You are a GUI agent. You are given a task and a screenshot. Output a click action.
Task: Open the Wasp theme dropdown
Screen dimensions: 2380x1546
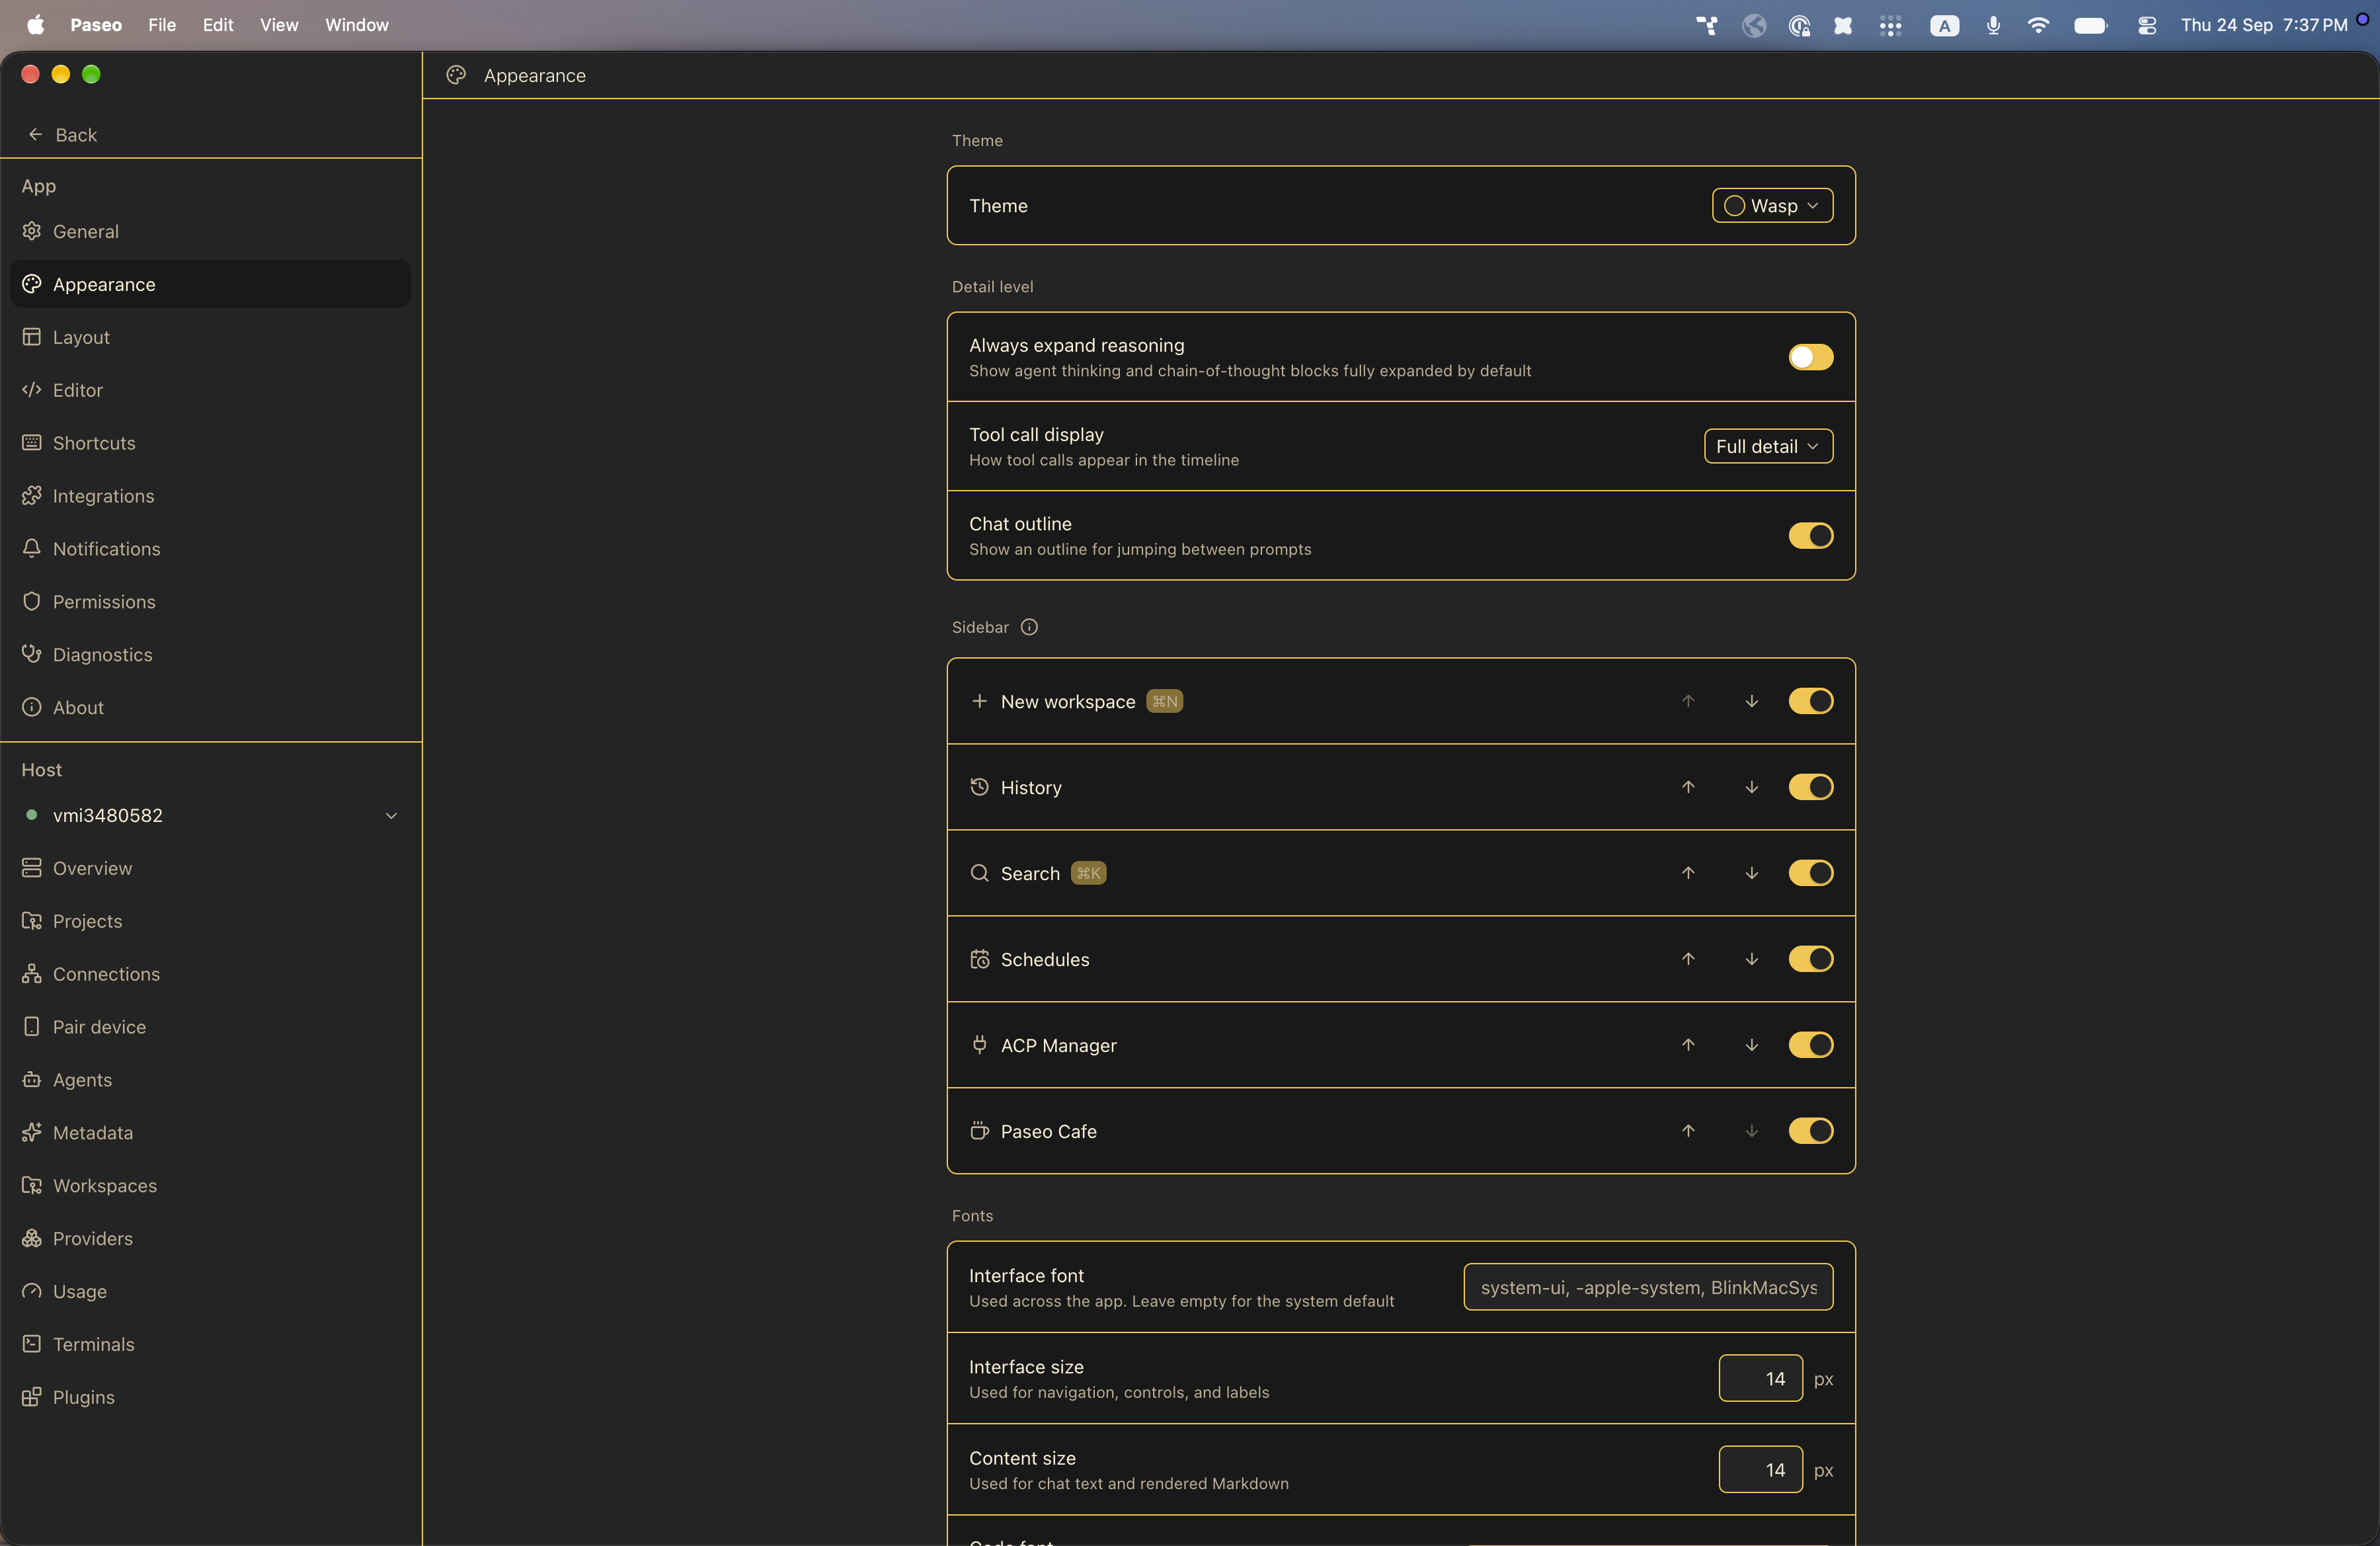point(1772,205)
